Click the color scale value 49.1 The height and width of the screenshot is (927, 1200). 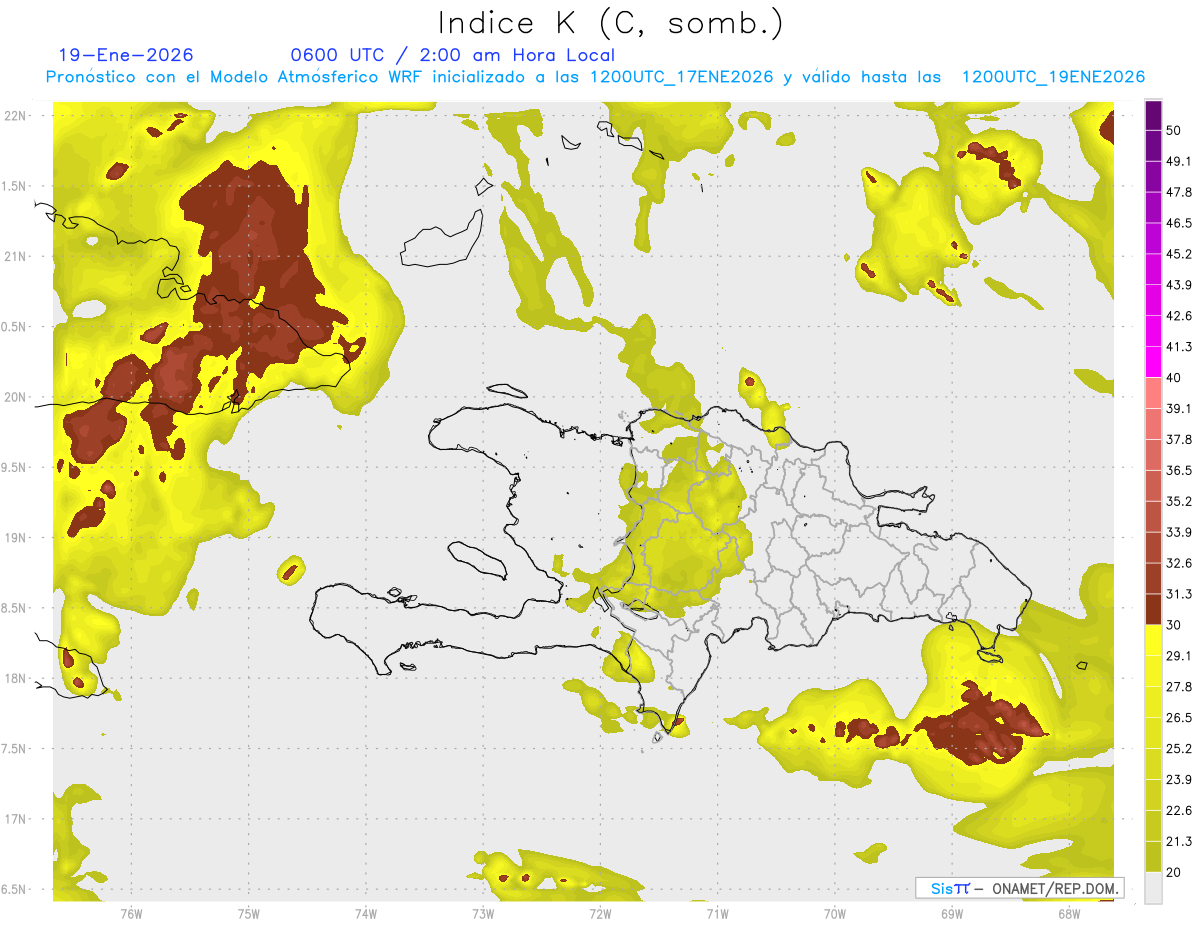[x=1179, y=160]
